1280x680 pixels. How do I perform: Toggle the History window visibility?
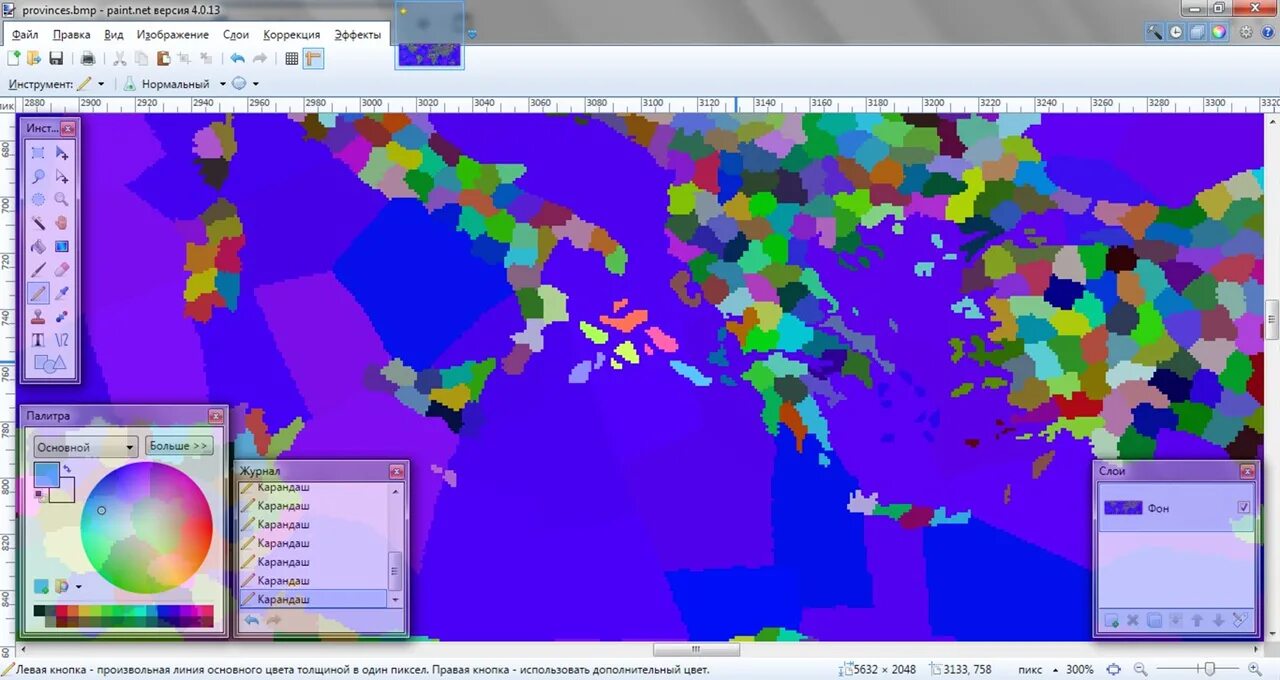[1176, 32]
